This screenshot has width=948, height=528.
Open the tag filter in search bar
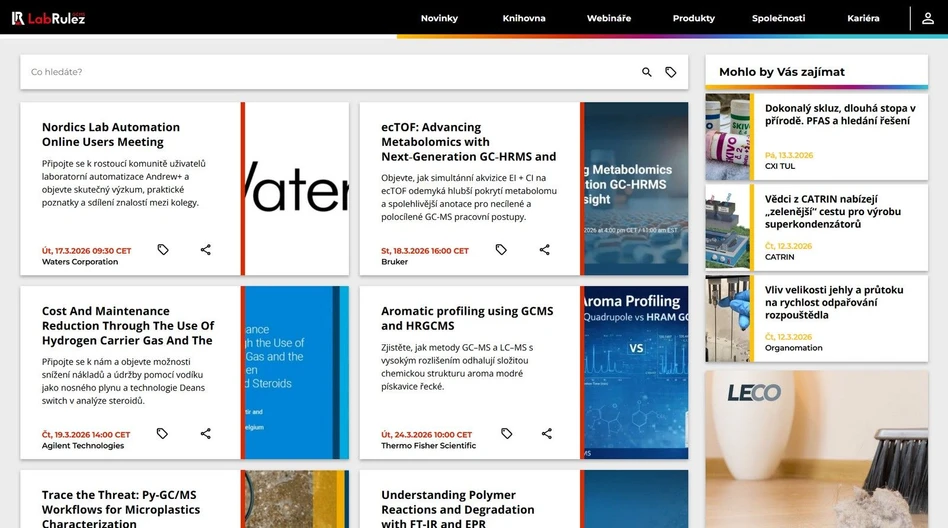671,72
